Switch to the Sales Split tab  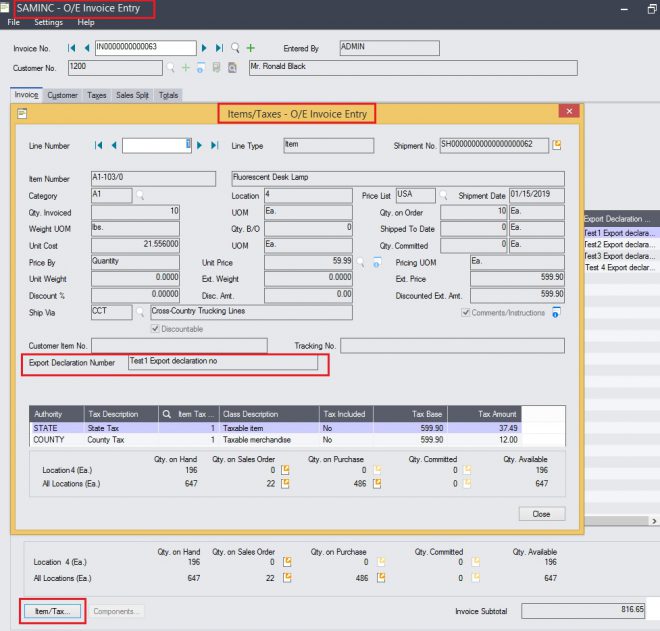tap(132, 95)
